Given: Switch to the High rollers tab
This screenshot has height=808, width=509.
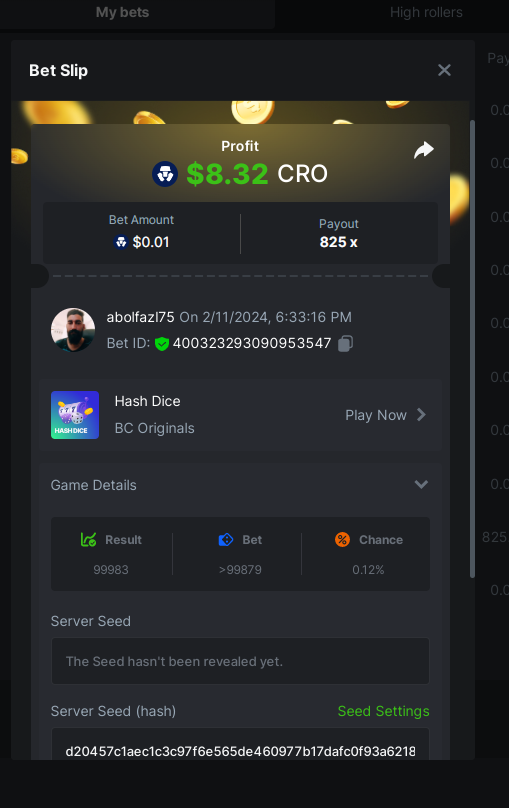Looking at the screenshot, I should click(x=426, y=12).
